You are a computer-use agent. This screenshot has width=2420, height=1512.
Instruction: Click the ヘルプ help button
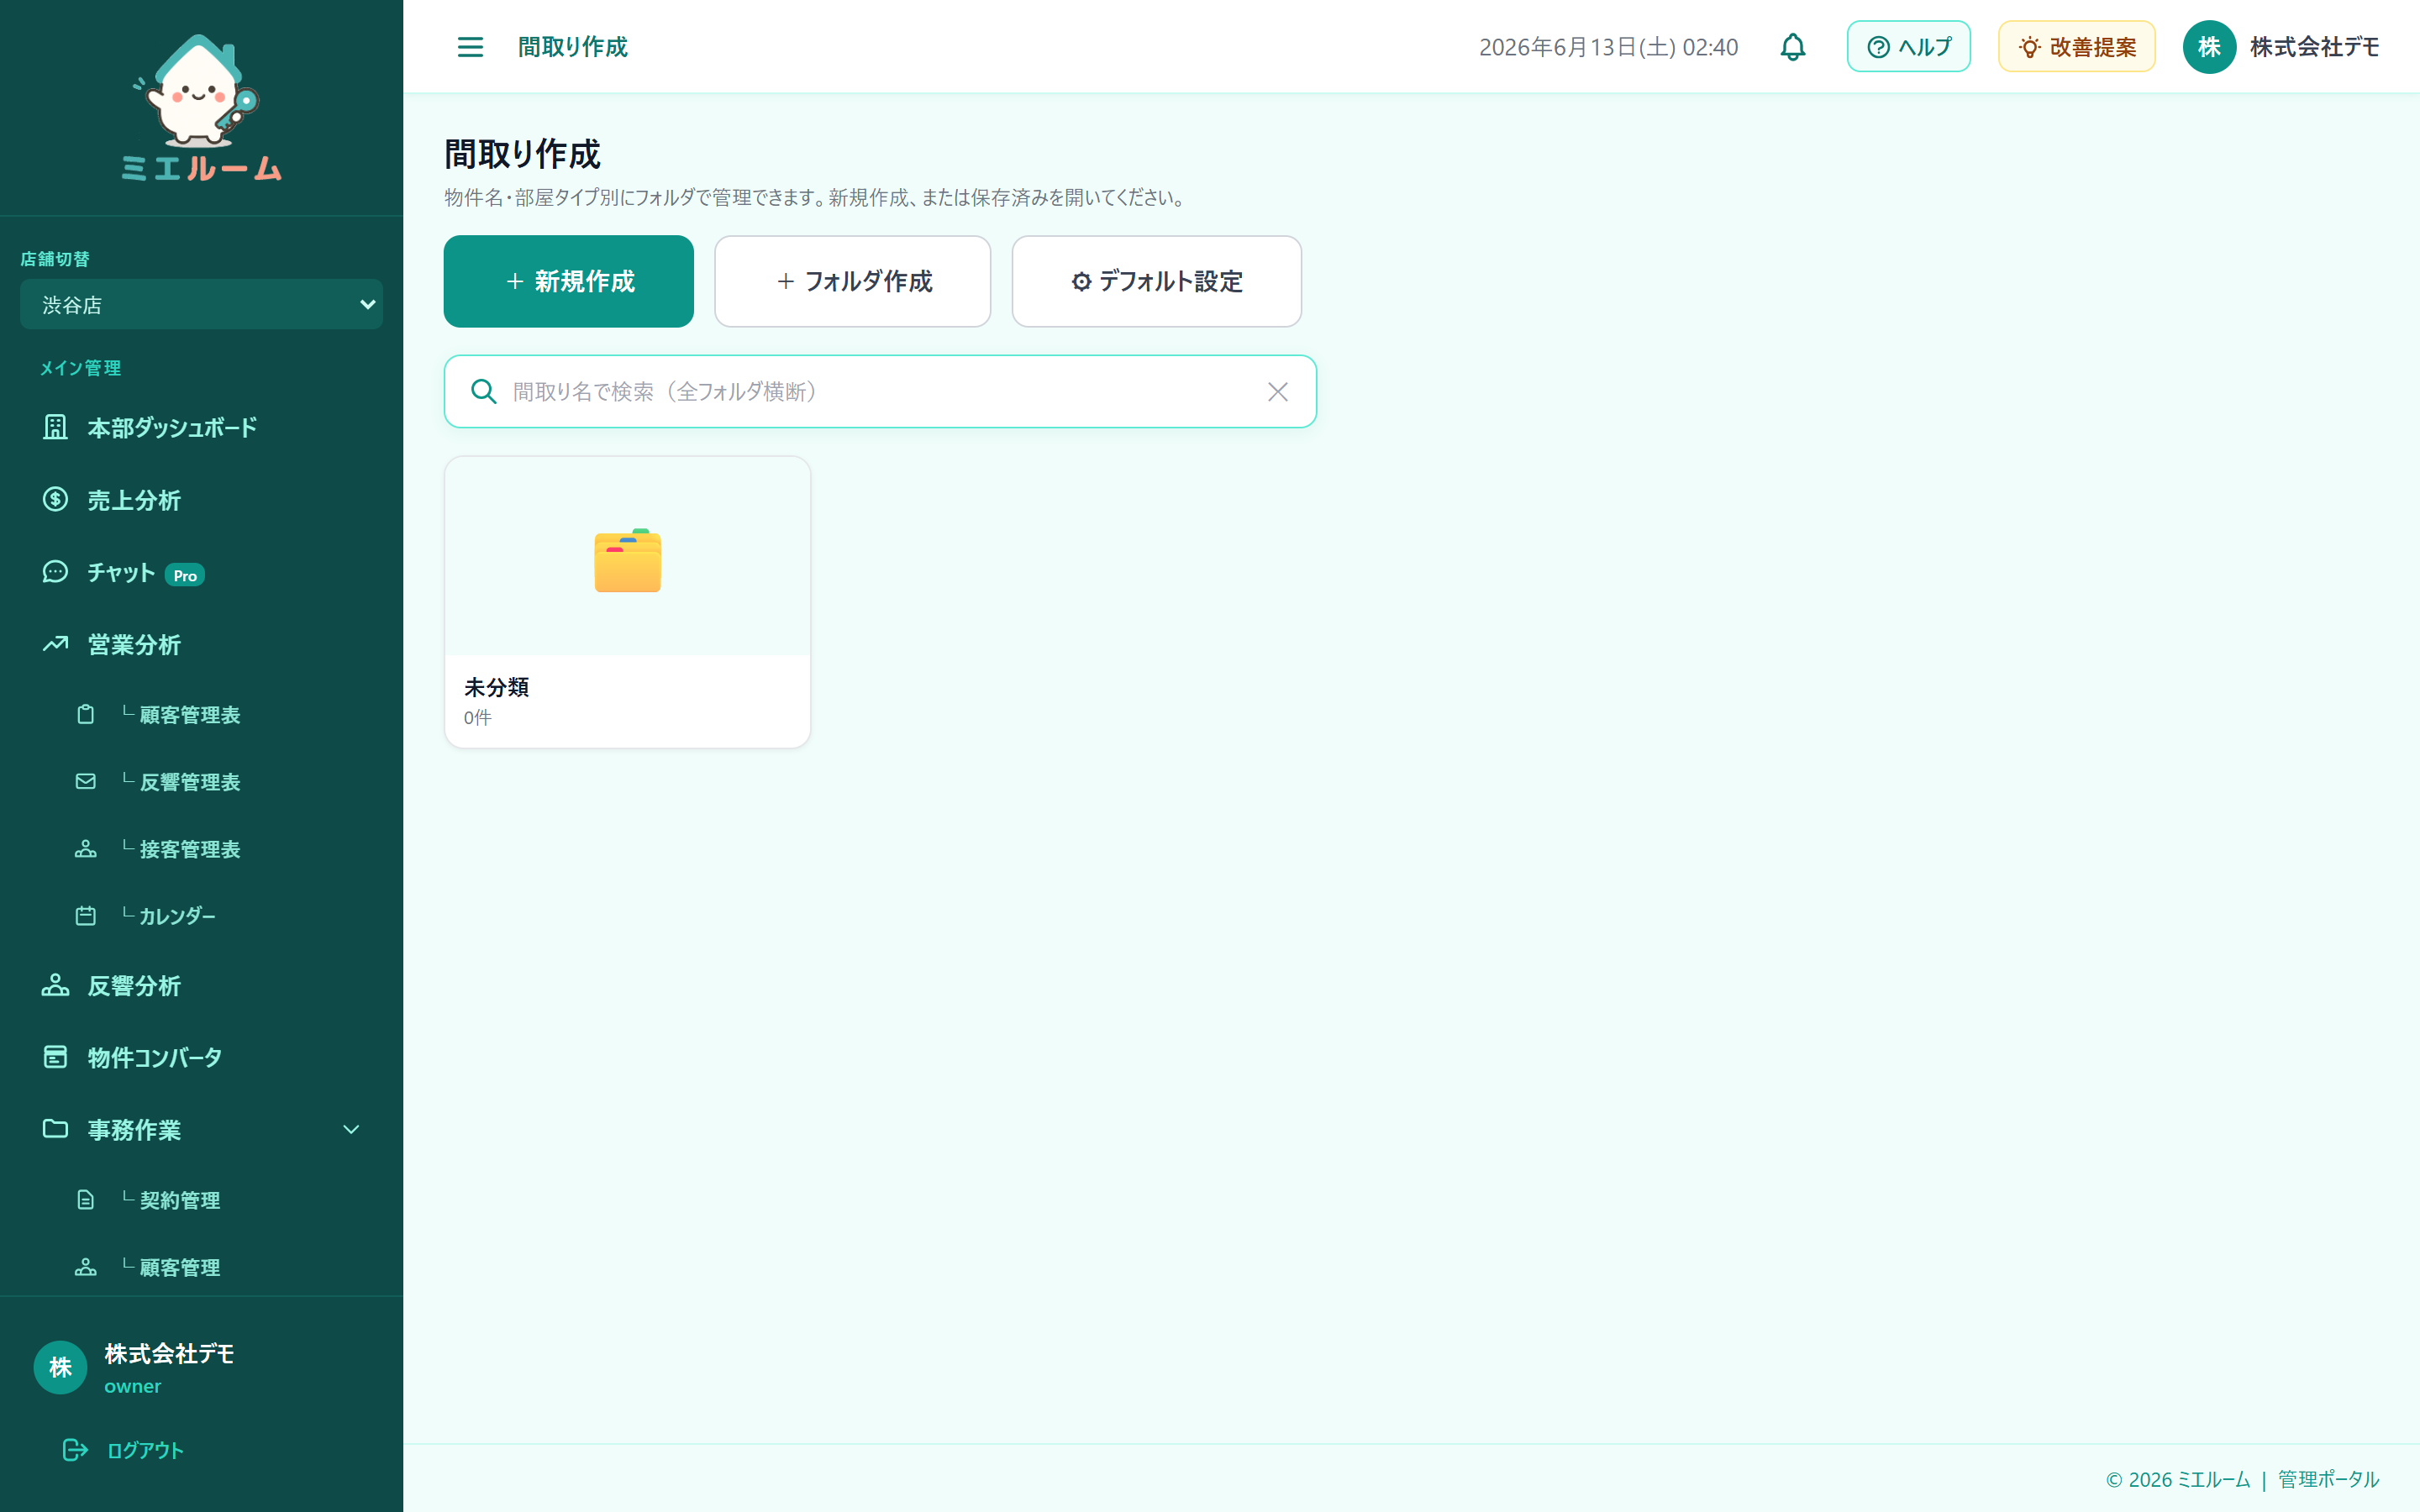pyautogui.click(x=1908, y=47)
